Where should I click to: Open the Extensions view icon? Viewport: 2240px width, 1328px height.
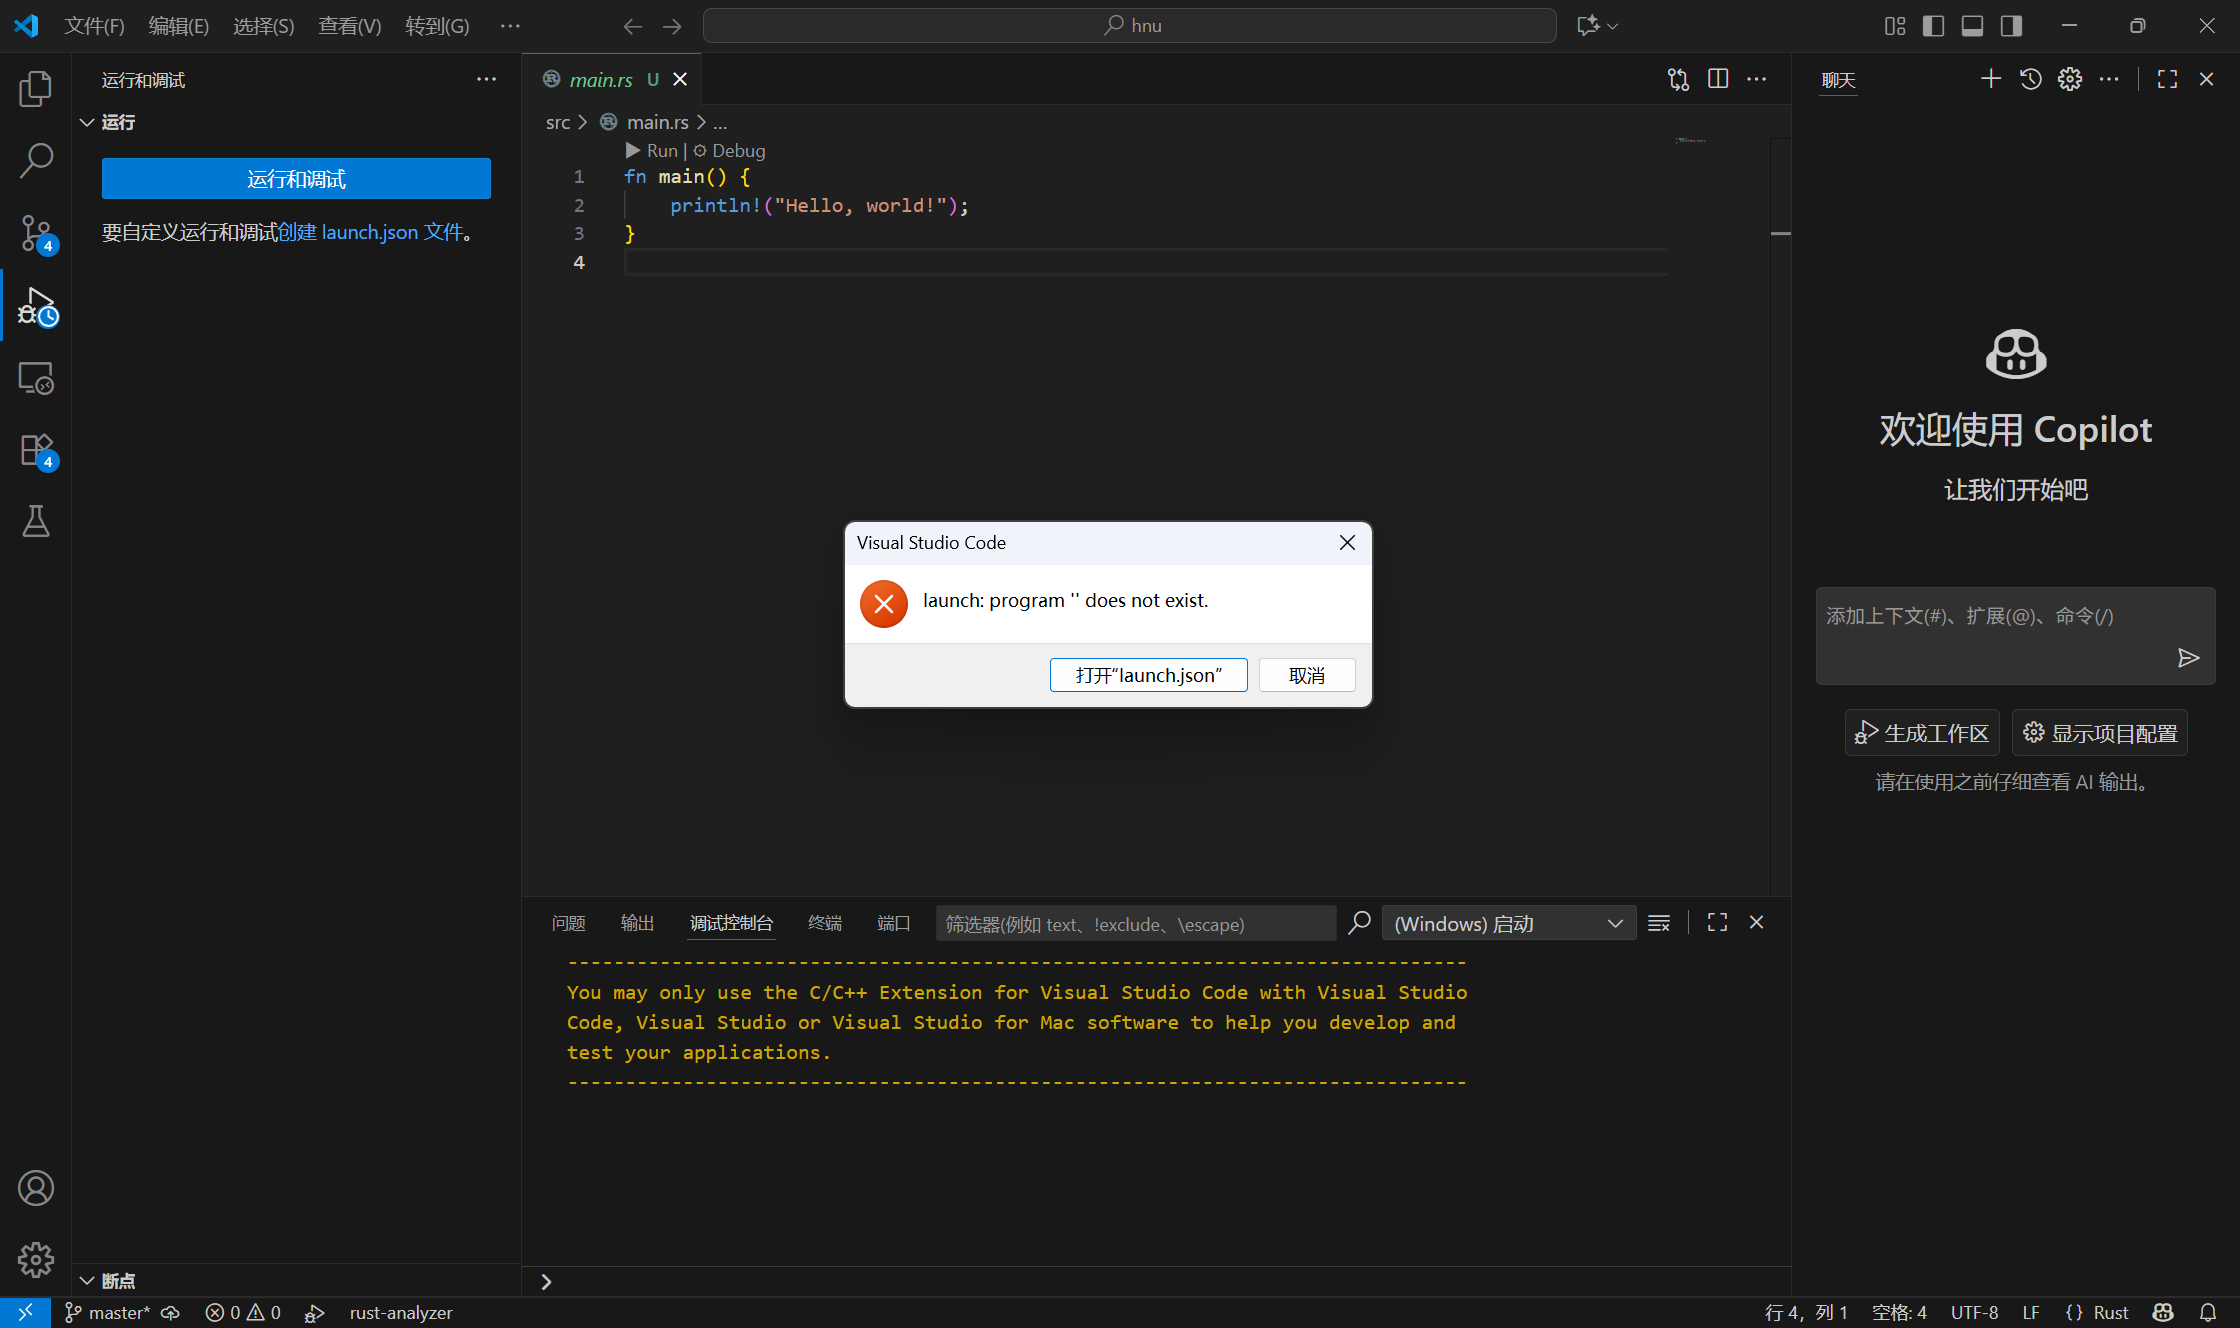click(x=36, y=450)
